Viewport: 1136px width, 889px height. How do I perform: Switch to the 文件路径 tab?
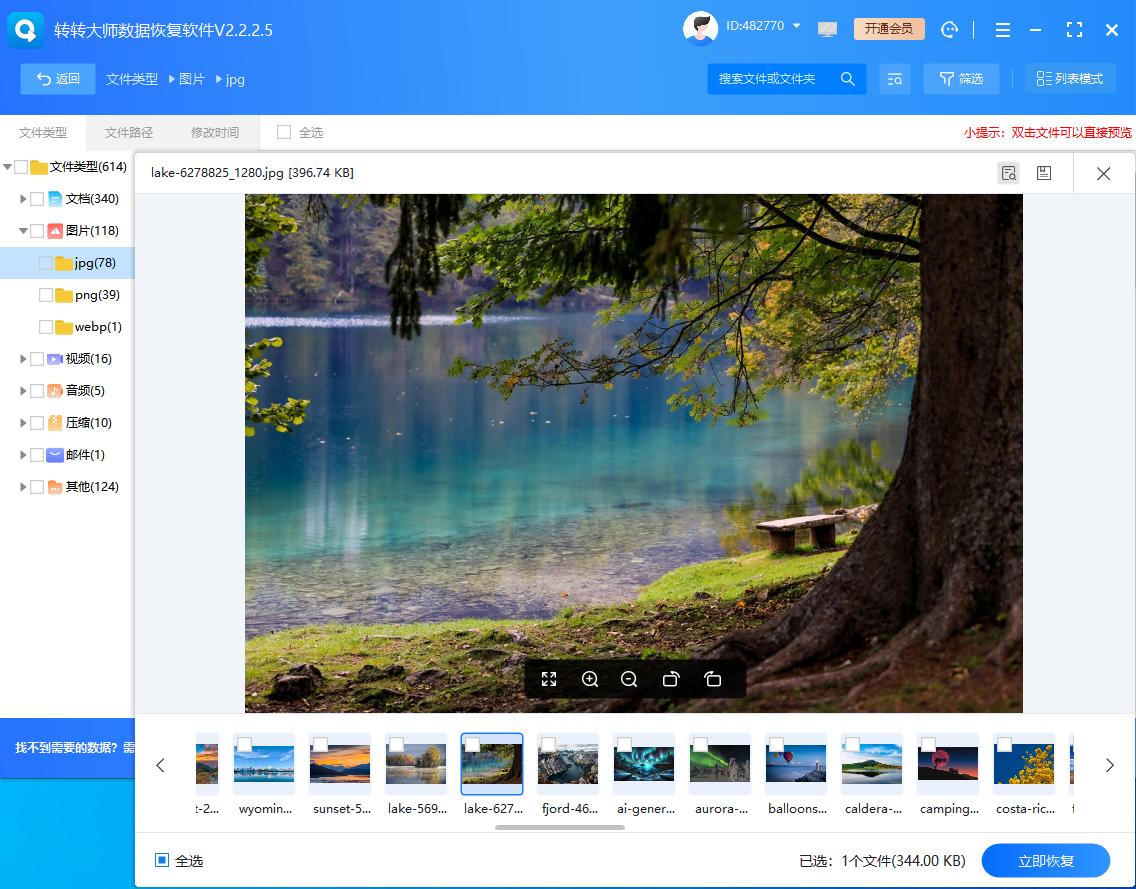(x=128, y=131)
